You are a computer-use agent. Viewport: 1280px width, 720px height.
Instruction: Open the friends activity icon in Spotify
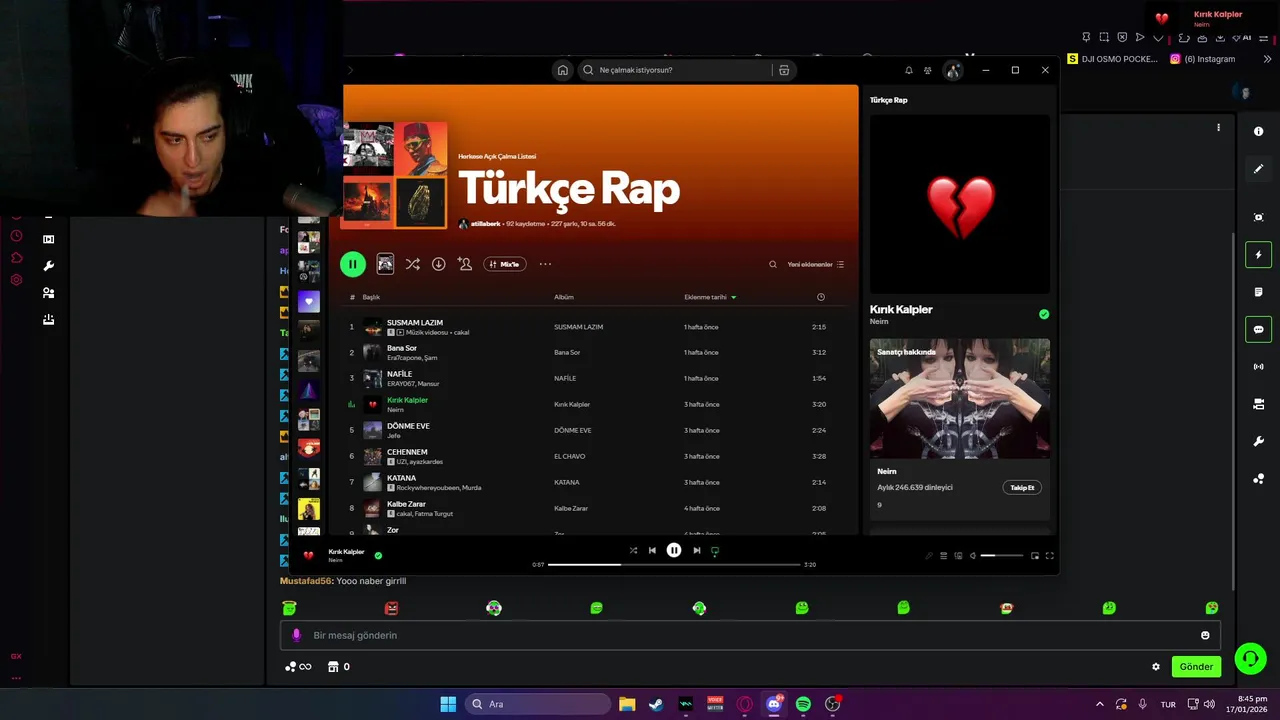click(x=928, y=70)
